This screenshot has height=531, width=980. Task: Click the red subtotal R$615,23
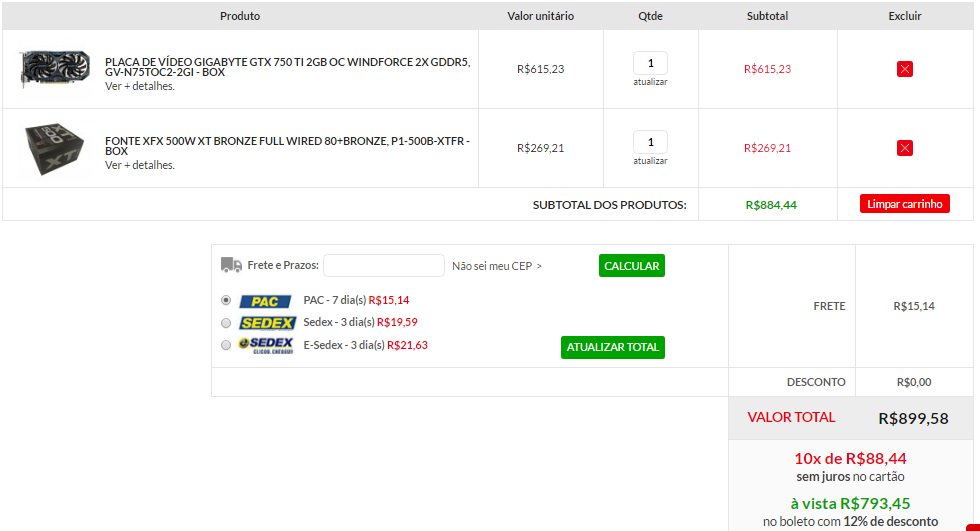pos(767,69)
